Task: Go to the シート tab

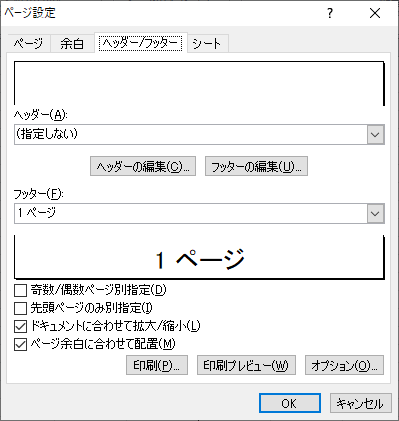Action: 207,44
